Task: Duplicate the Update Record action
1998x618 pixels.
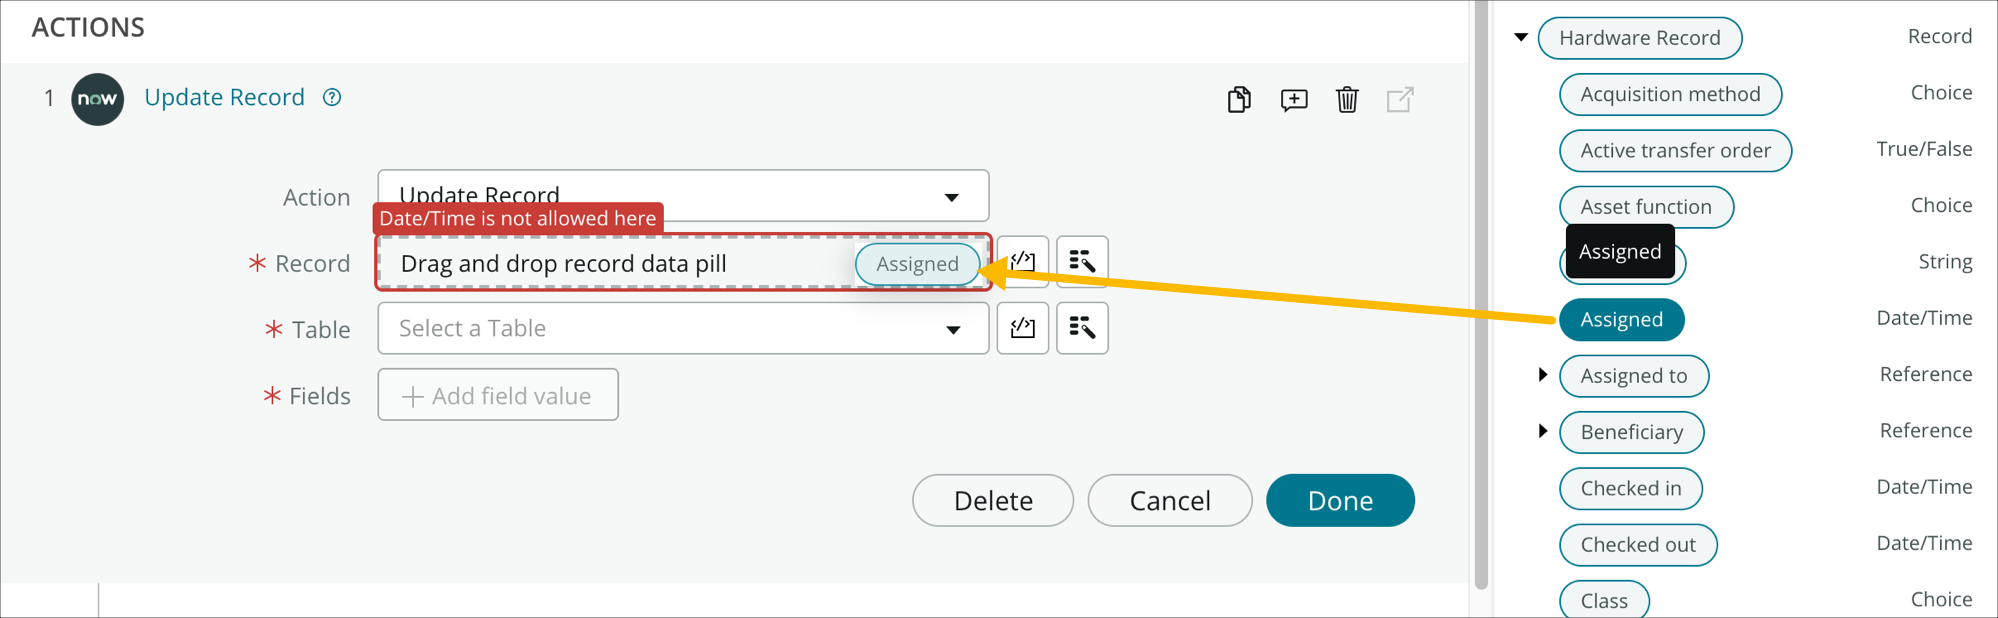Action: point(1239,99)
